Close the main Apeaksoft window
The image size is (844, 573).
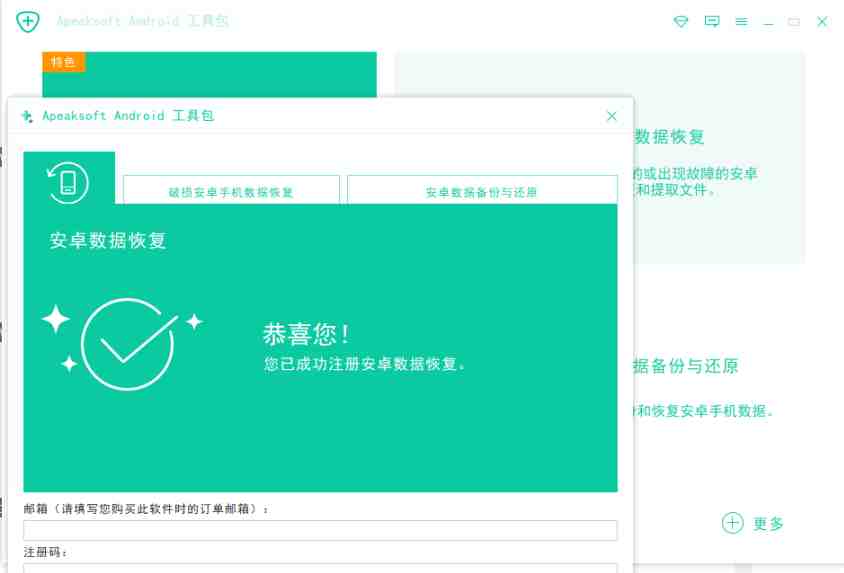(x=822, y=22)
